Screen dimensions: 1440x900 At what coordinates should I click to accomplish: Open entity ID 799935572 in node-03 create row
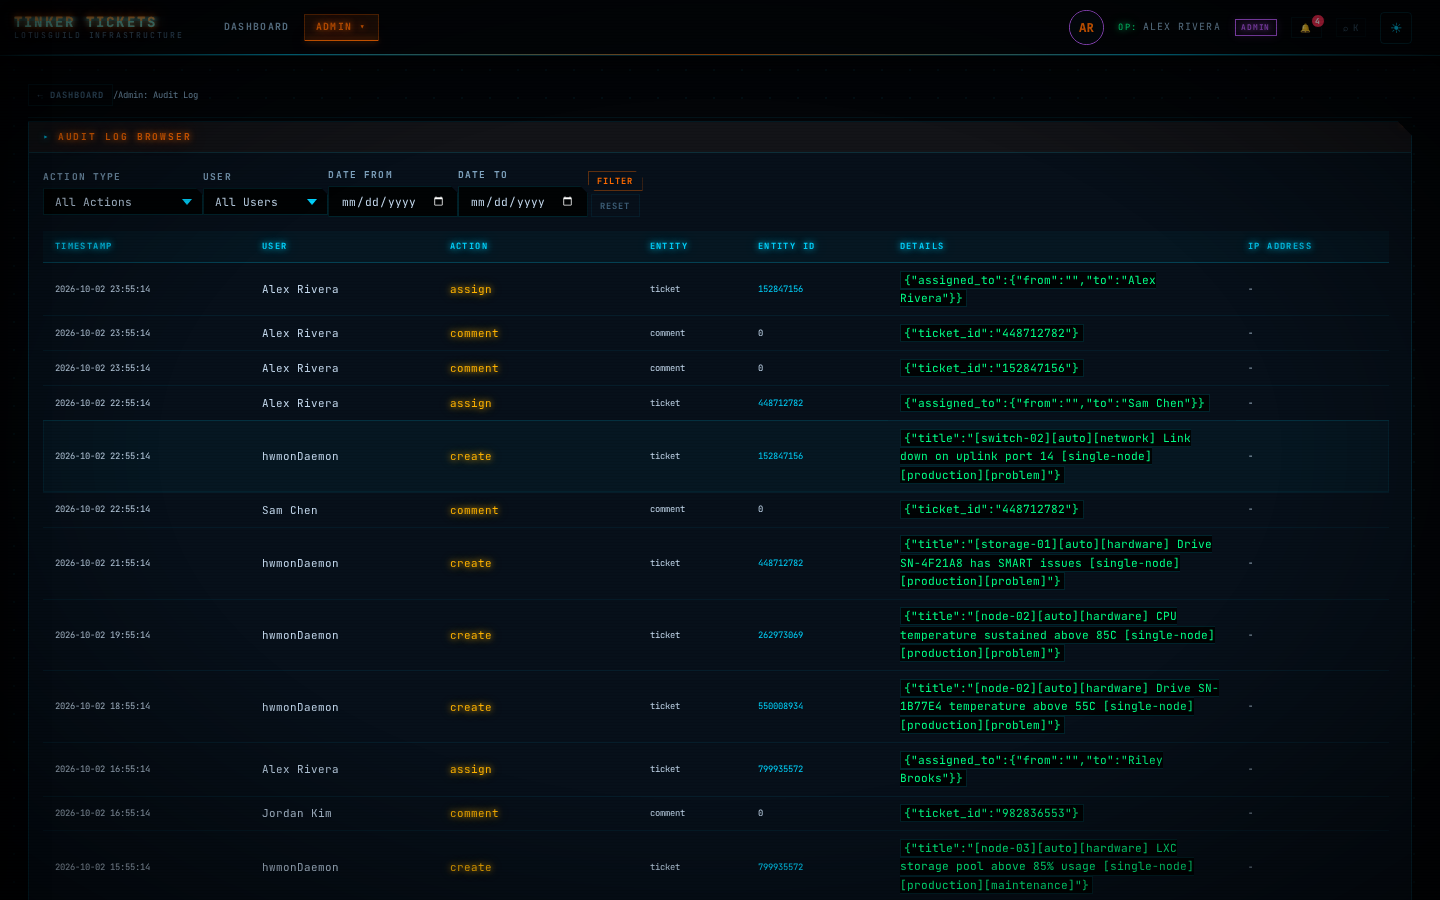coord(780,867)
